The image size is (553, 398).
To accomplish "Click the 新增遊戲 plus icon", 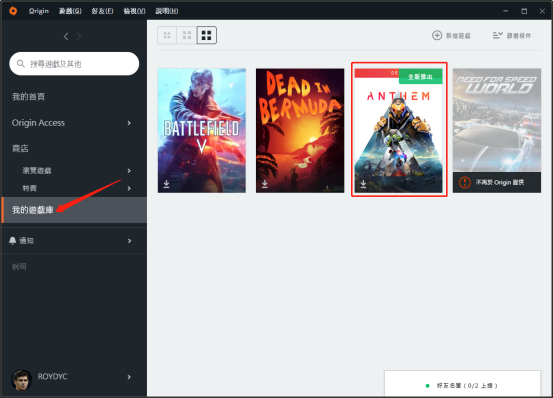I will point(437,35).
